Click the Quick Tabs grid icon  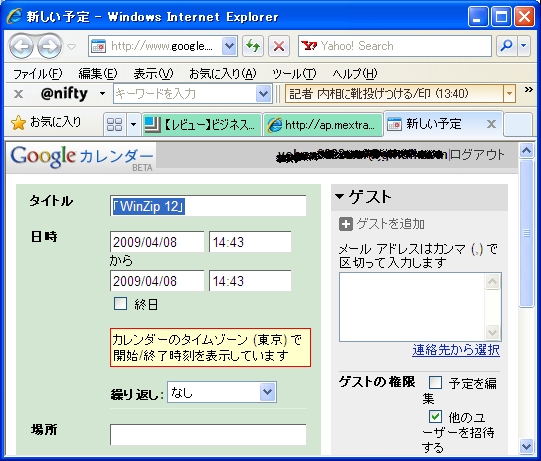(x=115, y=124)
